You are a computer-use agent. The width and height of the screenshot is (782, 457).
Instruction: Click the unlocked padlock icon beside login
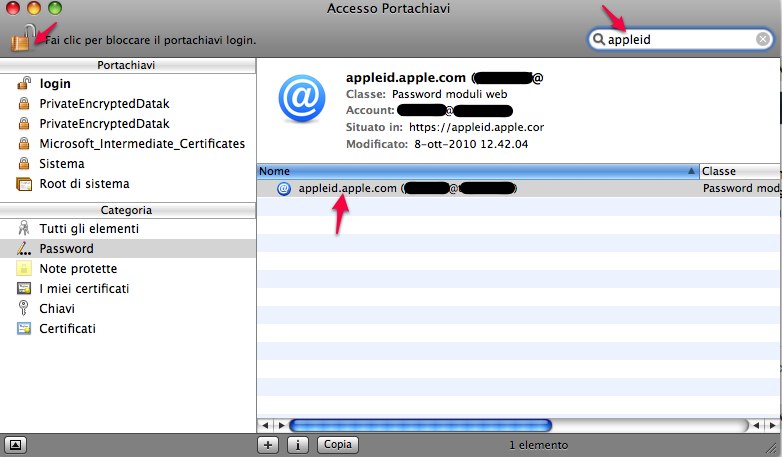click(x=23, y=83)
